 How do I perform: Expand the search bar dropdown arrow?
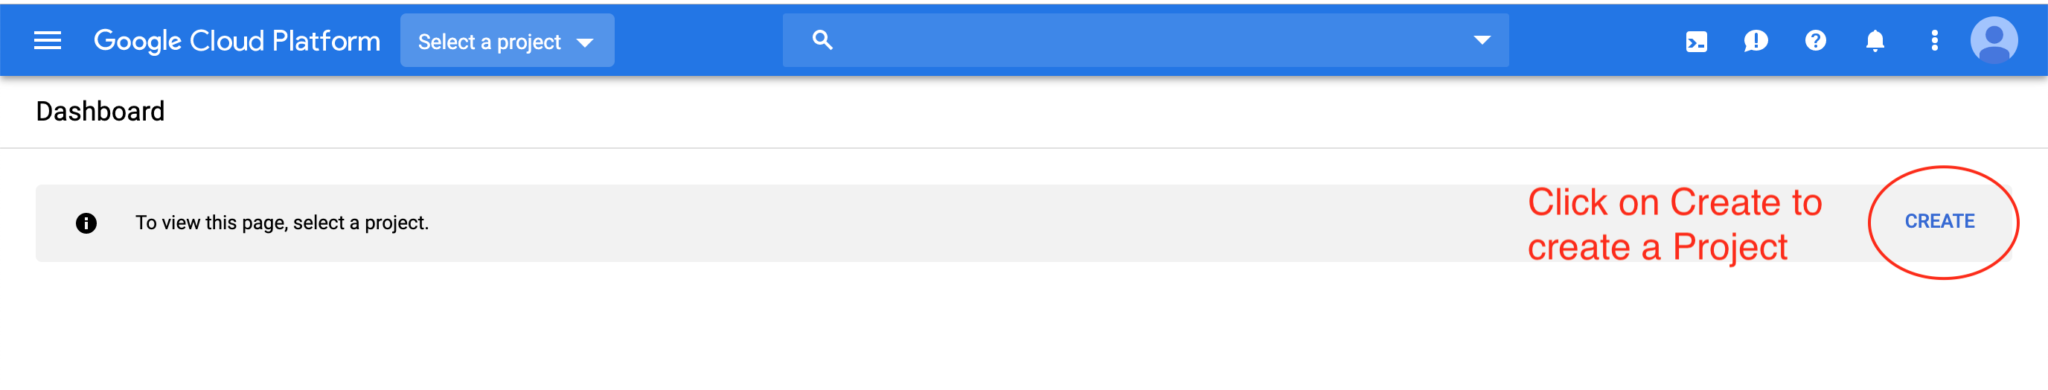[1482, 40]
